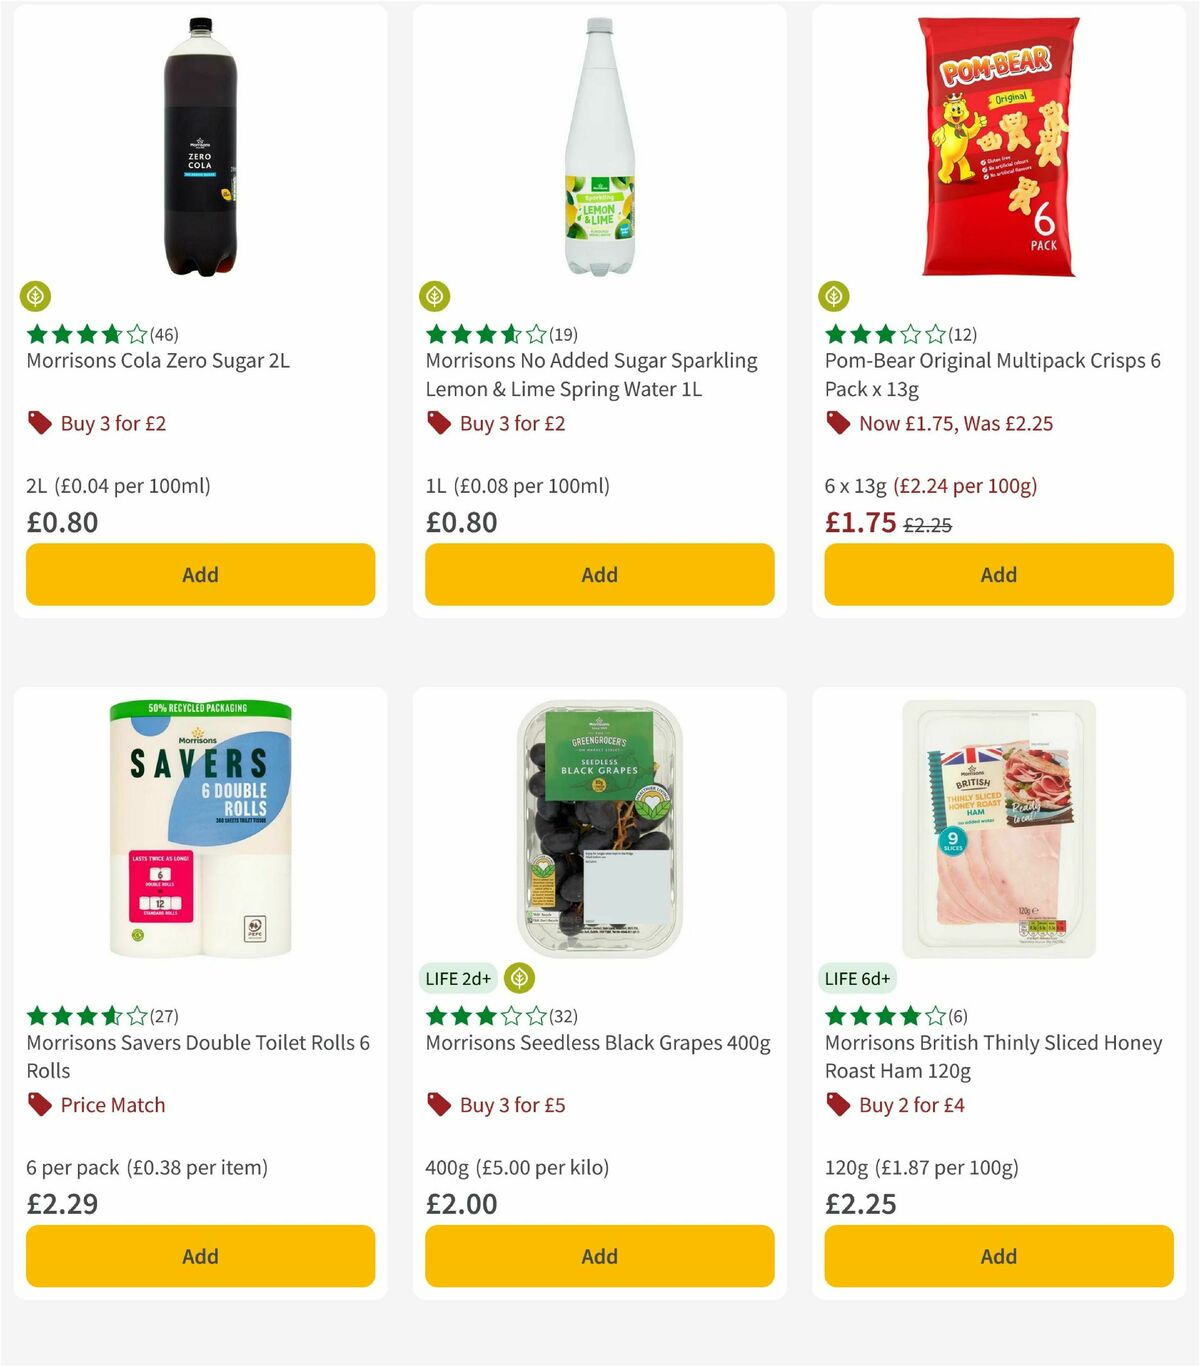Click the green leaf badge on Pom-Bear Crisps
Screen dimensions: 1200x1366
836,296
